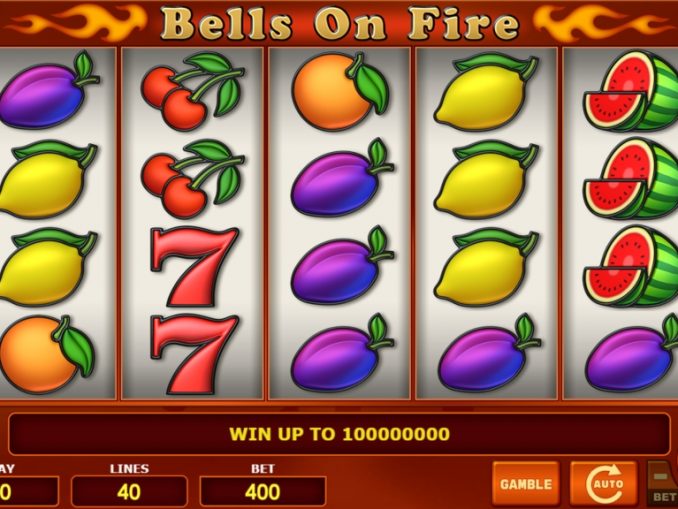Click the upper red seven on reel two
This screenshot has width=678, height=509.
pos(194,267)
